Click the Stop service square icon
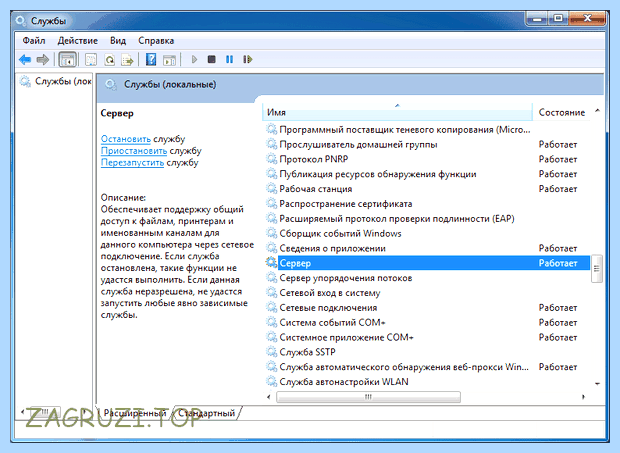 [212, 60]
